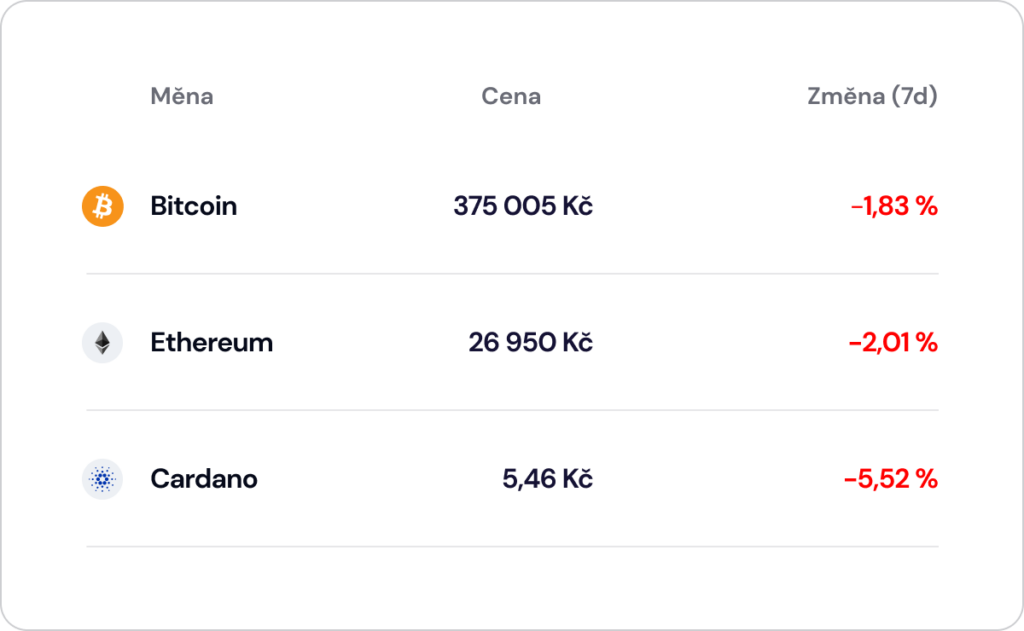The height and width of the screenshot is (631, 1024).
Task: Select the Měna column header
Action: pos(182,96)
